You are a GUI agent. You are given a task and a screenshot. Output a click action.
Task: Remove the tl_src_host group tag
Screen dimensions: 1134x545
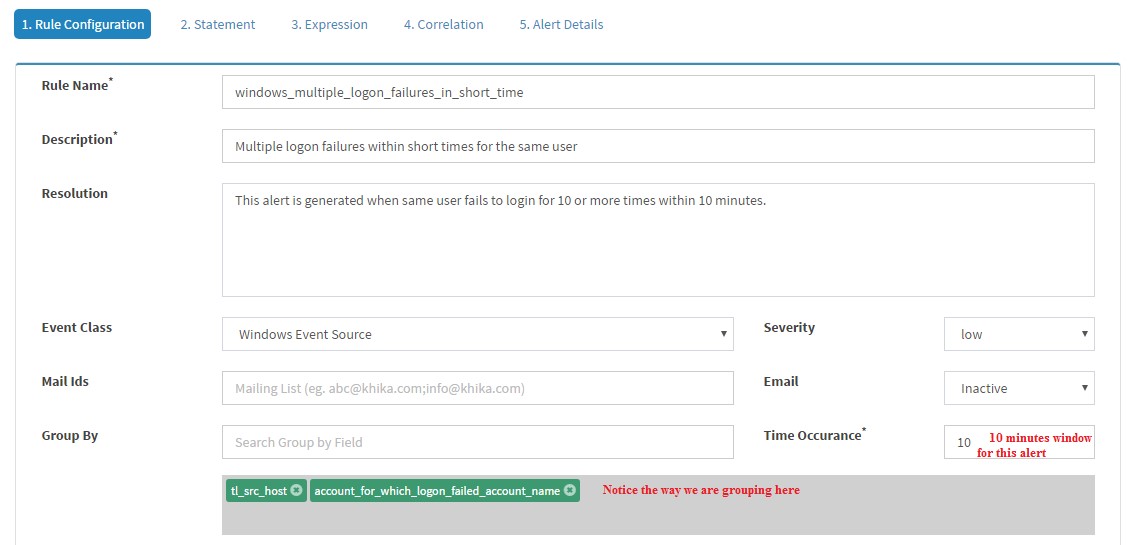tap(297, 490)
